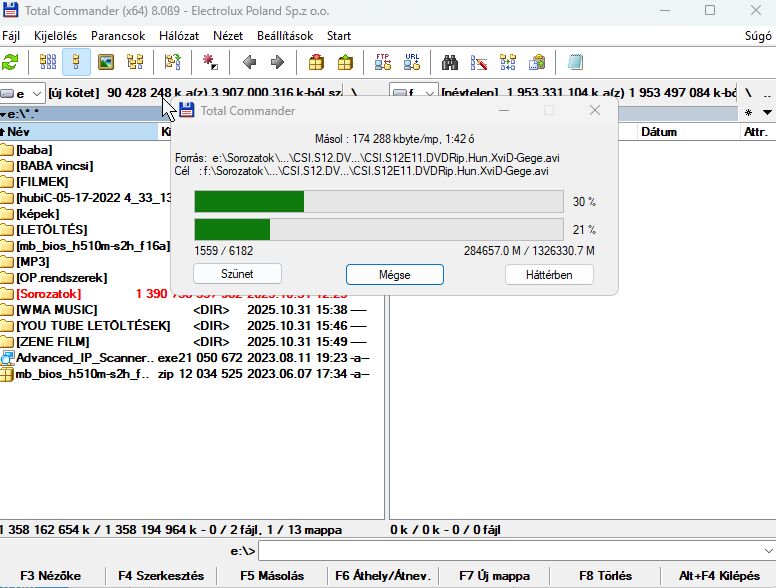Viewport: 776px width, 588px height.
Task: Close the Total Commander copy dialog
Action: tap(595, 110)
